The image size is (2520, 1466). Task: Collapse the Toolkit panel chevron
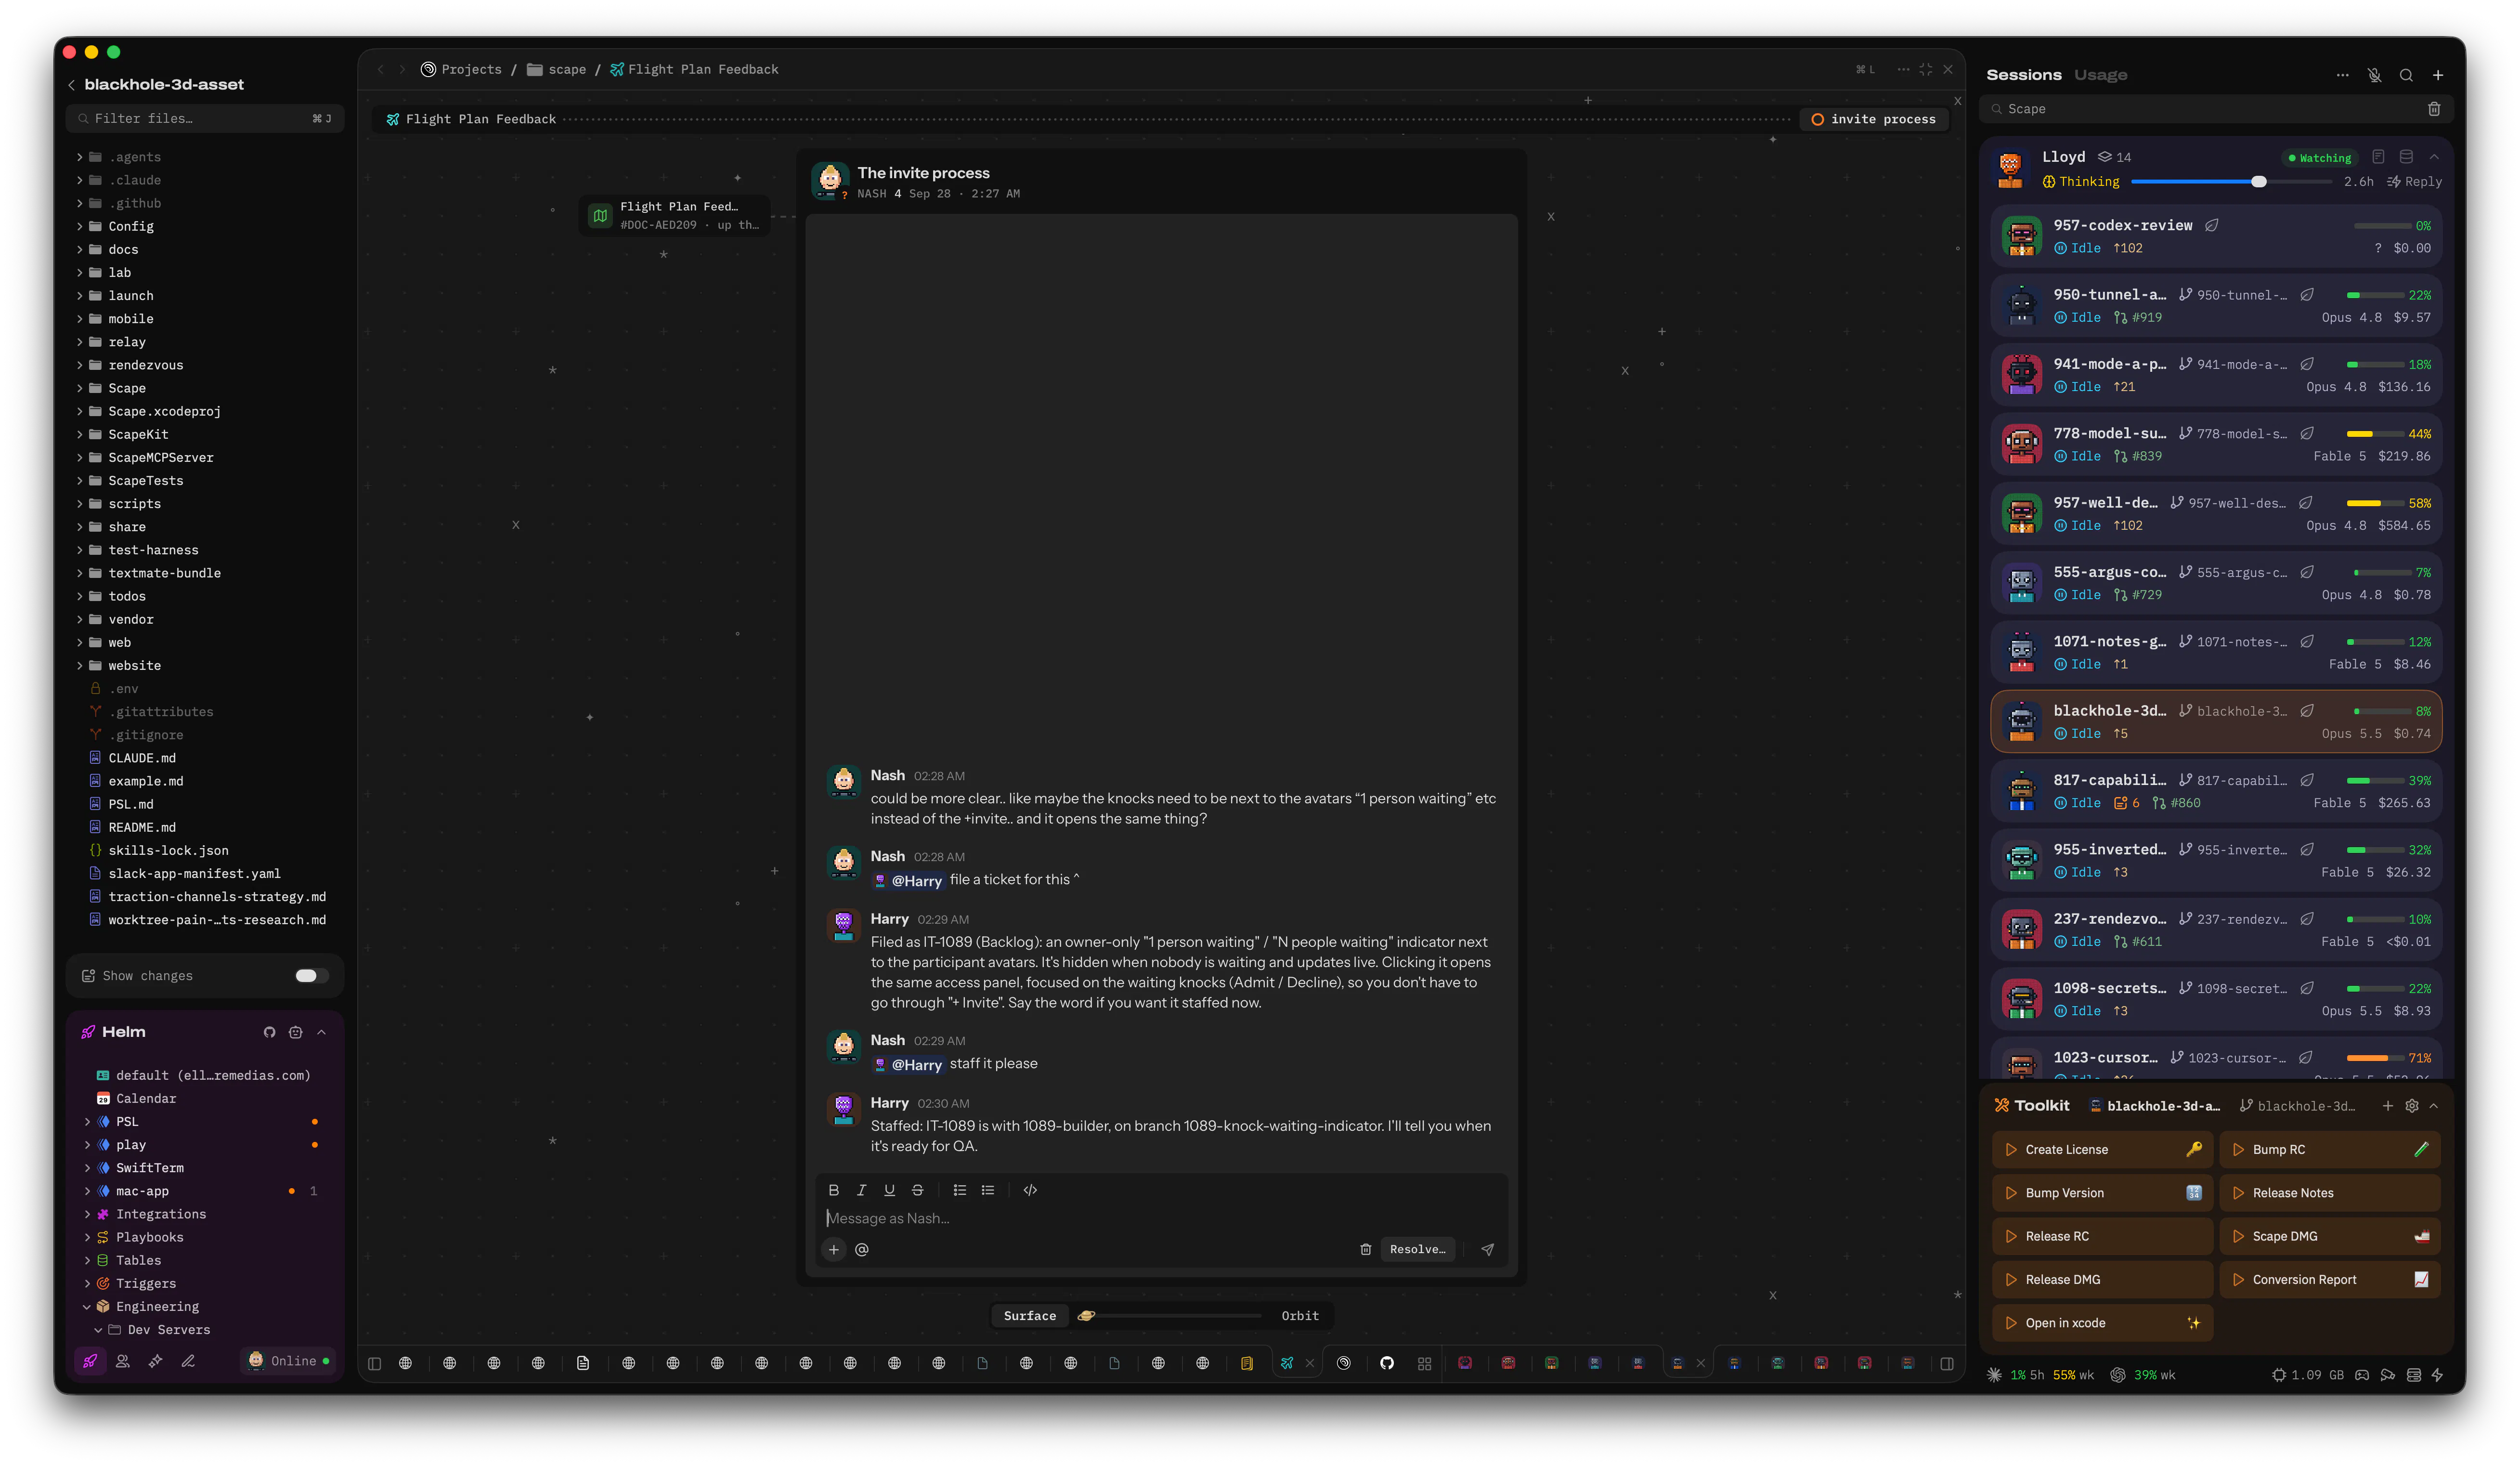[2434, 1106]
